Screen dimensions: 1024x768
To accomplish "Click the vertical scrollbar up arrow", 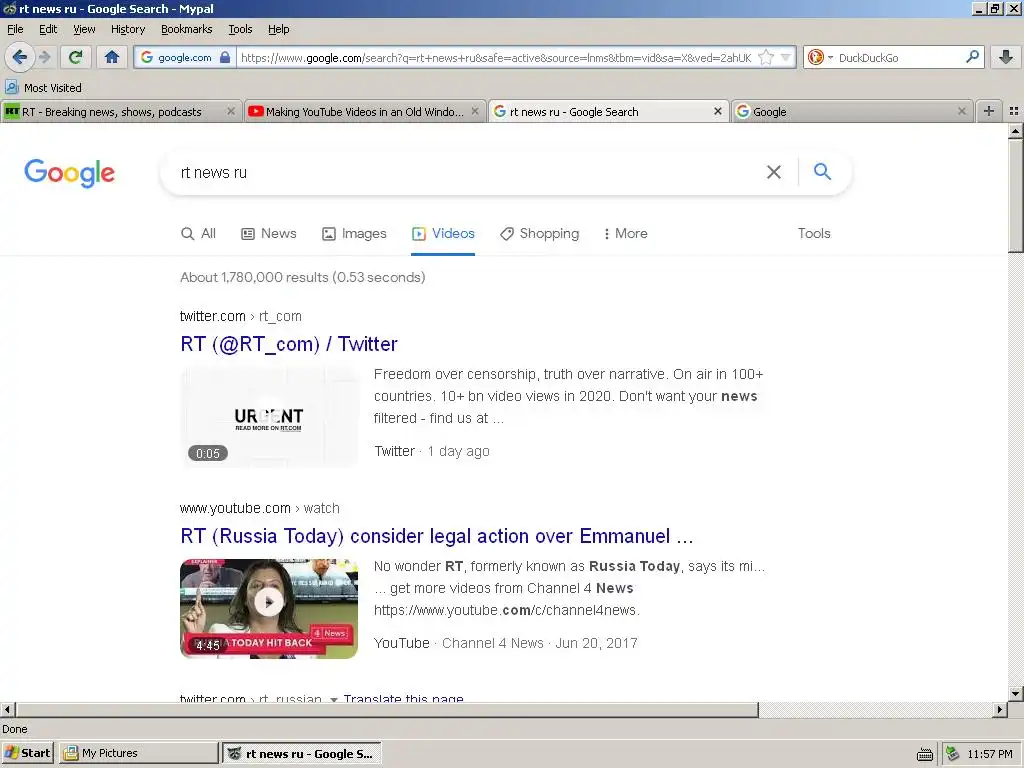I will pos(1016,131).
